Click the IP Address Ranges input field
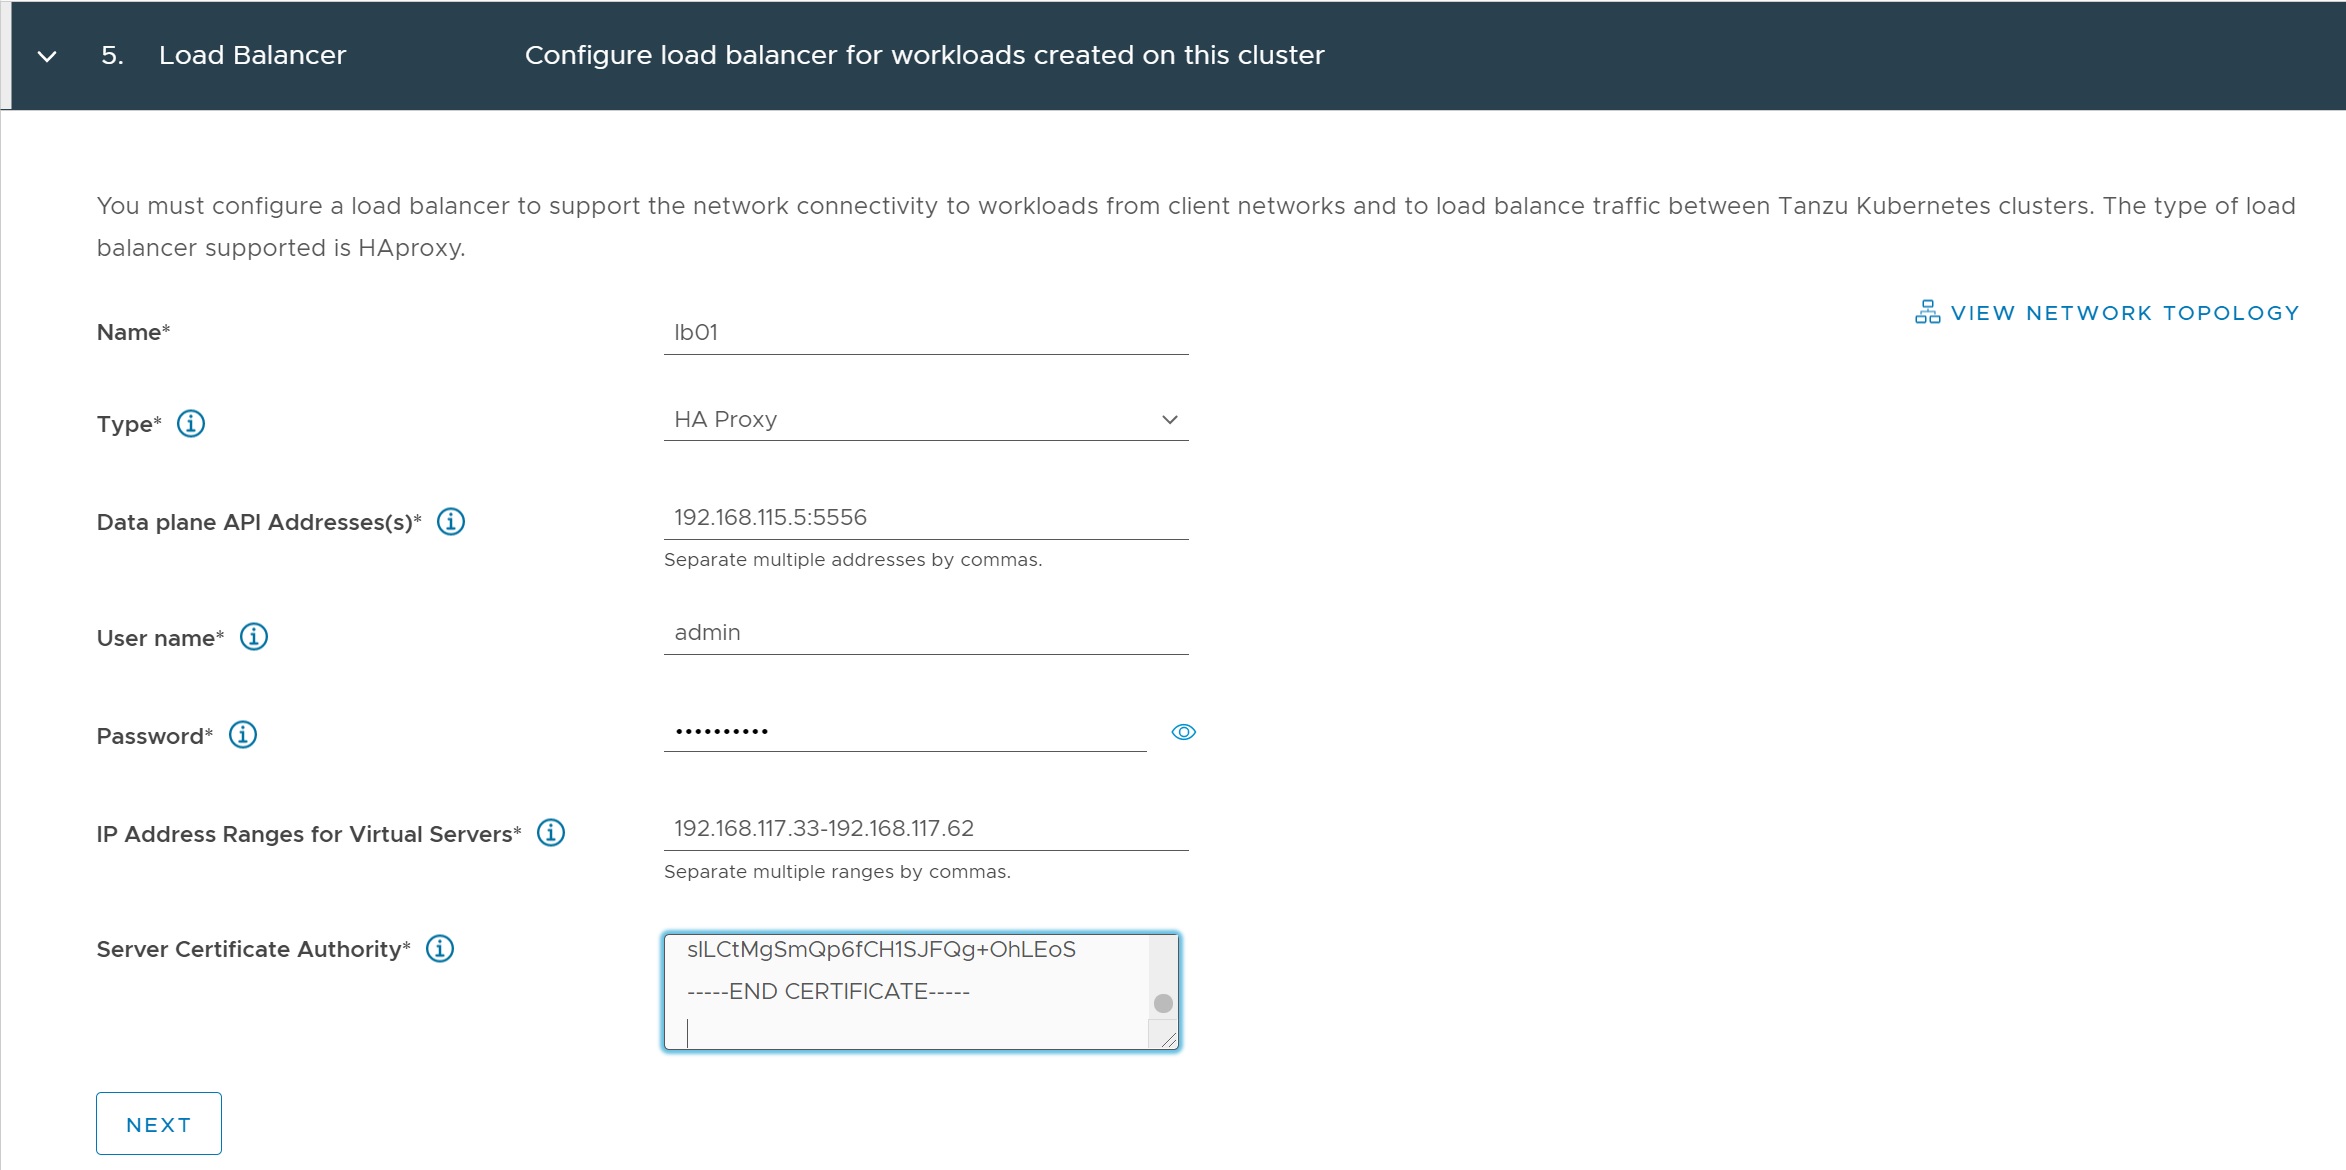 click(x=925, y=829)
